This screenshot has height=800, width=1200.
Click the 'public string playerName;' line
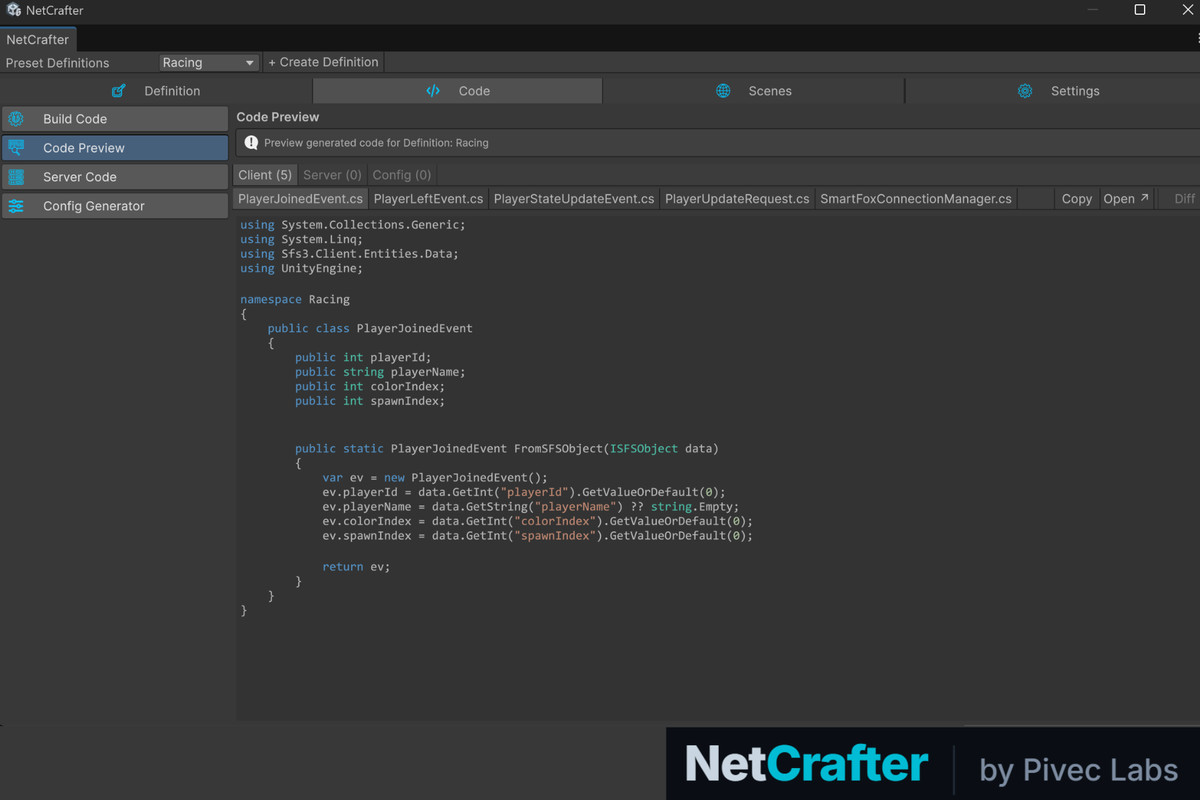[380, 372]
